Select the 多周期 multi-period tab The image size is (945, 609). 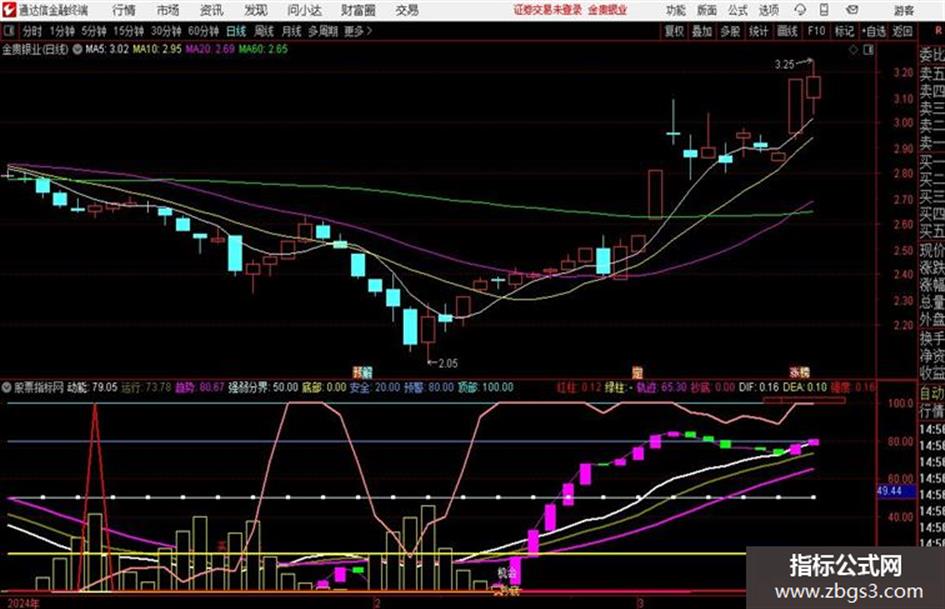(323, 31)
